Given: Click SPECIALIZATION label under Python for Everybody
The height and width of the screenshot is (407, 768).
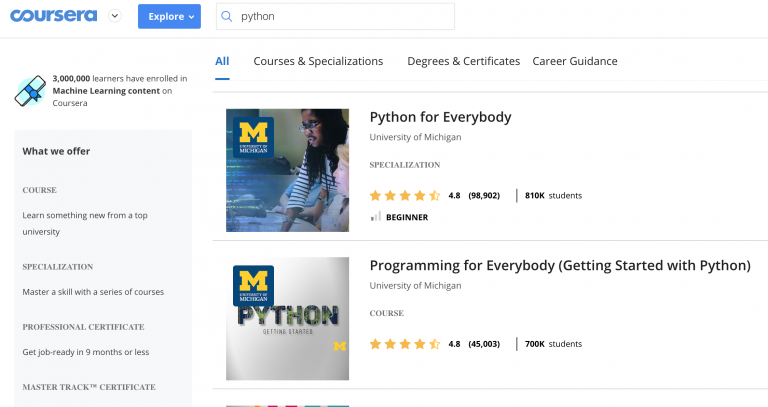Looking at the screenshot, I should coord(405,165).
